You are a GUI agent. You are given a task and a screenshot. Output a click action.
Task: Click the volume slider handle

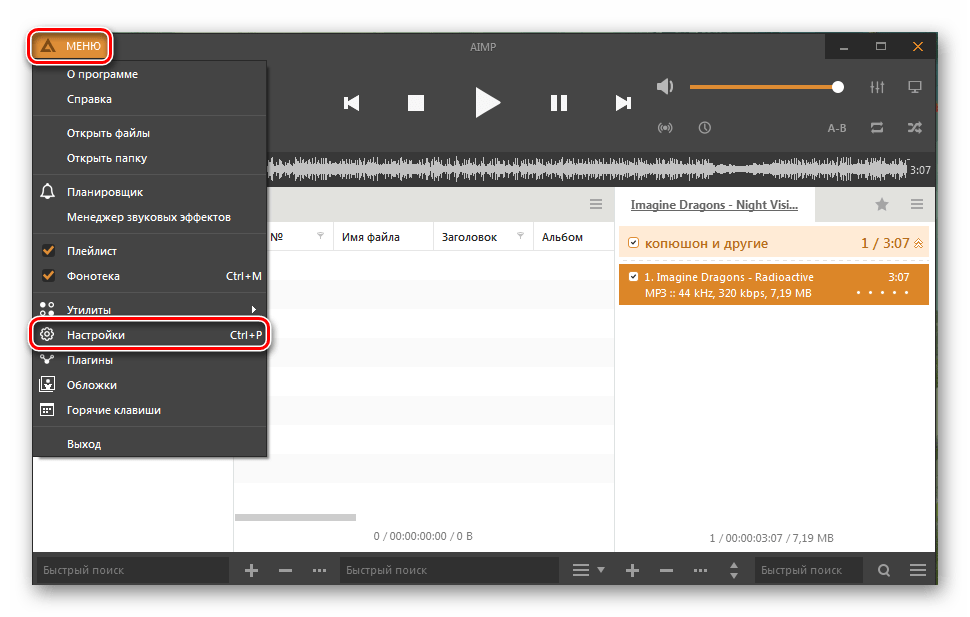[838, 87]
